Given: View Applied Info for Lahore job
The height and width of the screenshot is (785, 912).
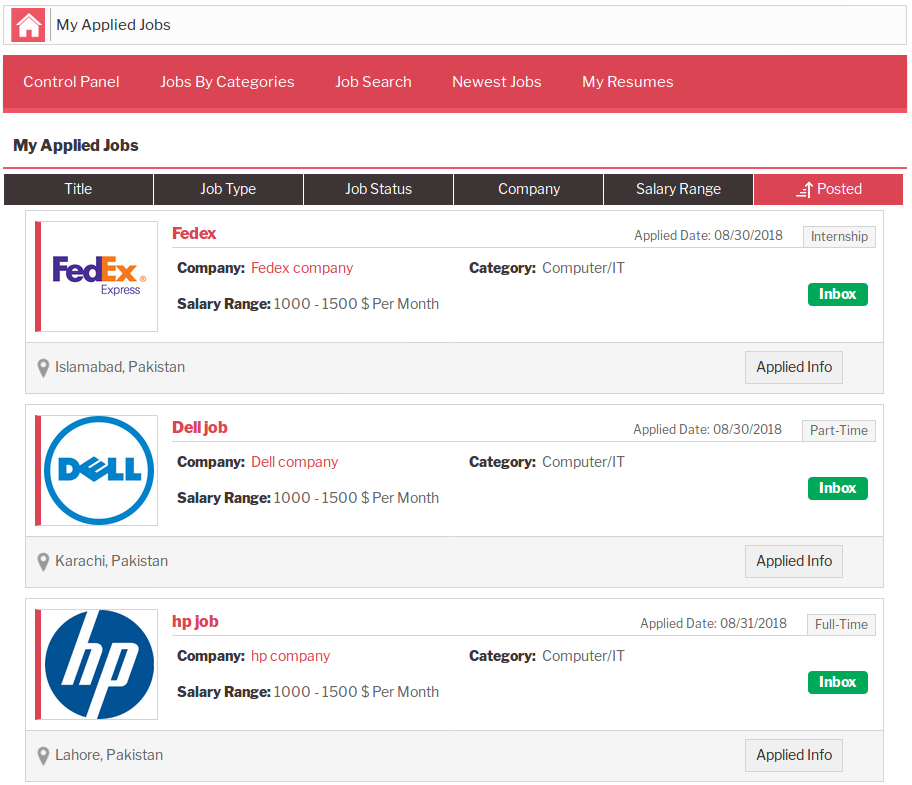Looking at the screenshot, I should 793,755.
